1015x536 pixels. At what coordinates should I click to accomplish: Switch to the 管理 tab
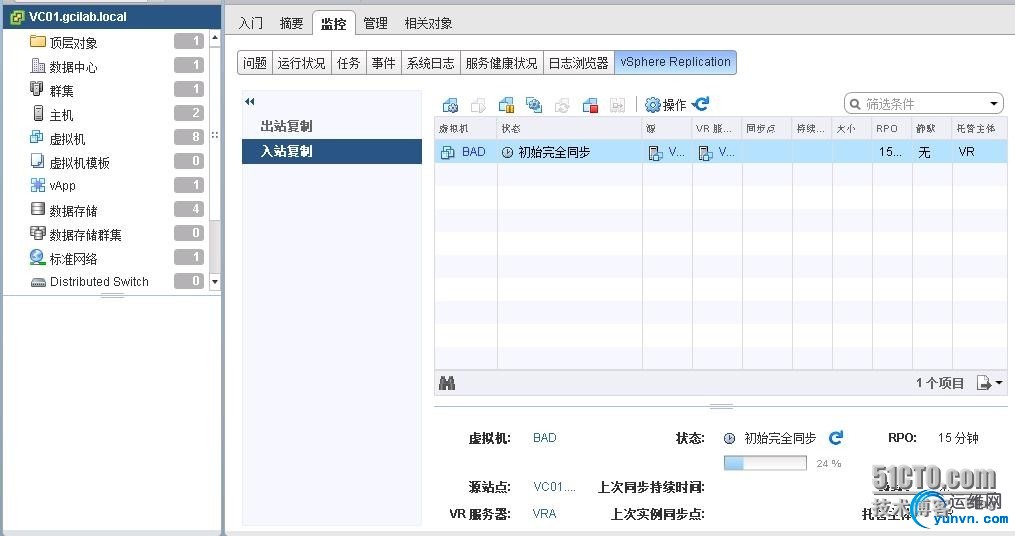tap(375, 23)
